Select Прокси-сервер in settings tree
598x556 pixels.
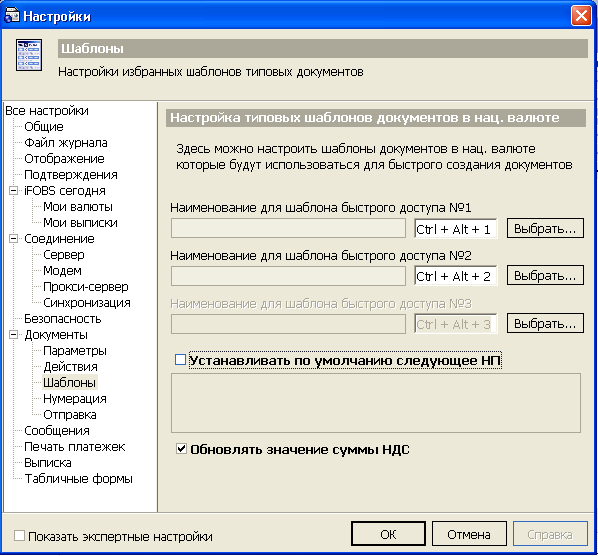85,286
